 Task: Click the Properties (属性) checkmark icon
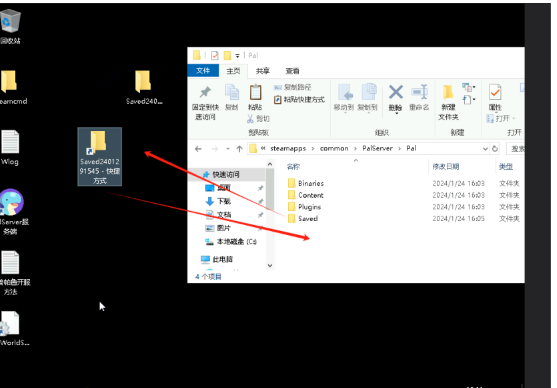[495, 92]
